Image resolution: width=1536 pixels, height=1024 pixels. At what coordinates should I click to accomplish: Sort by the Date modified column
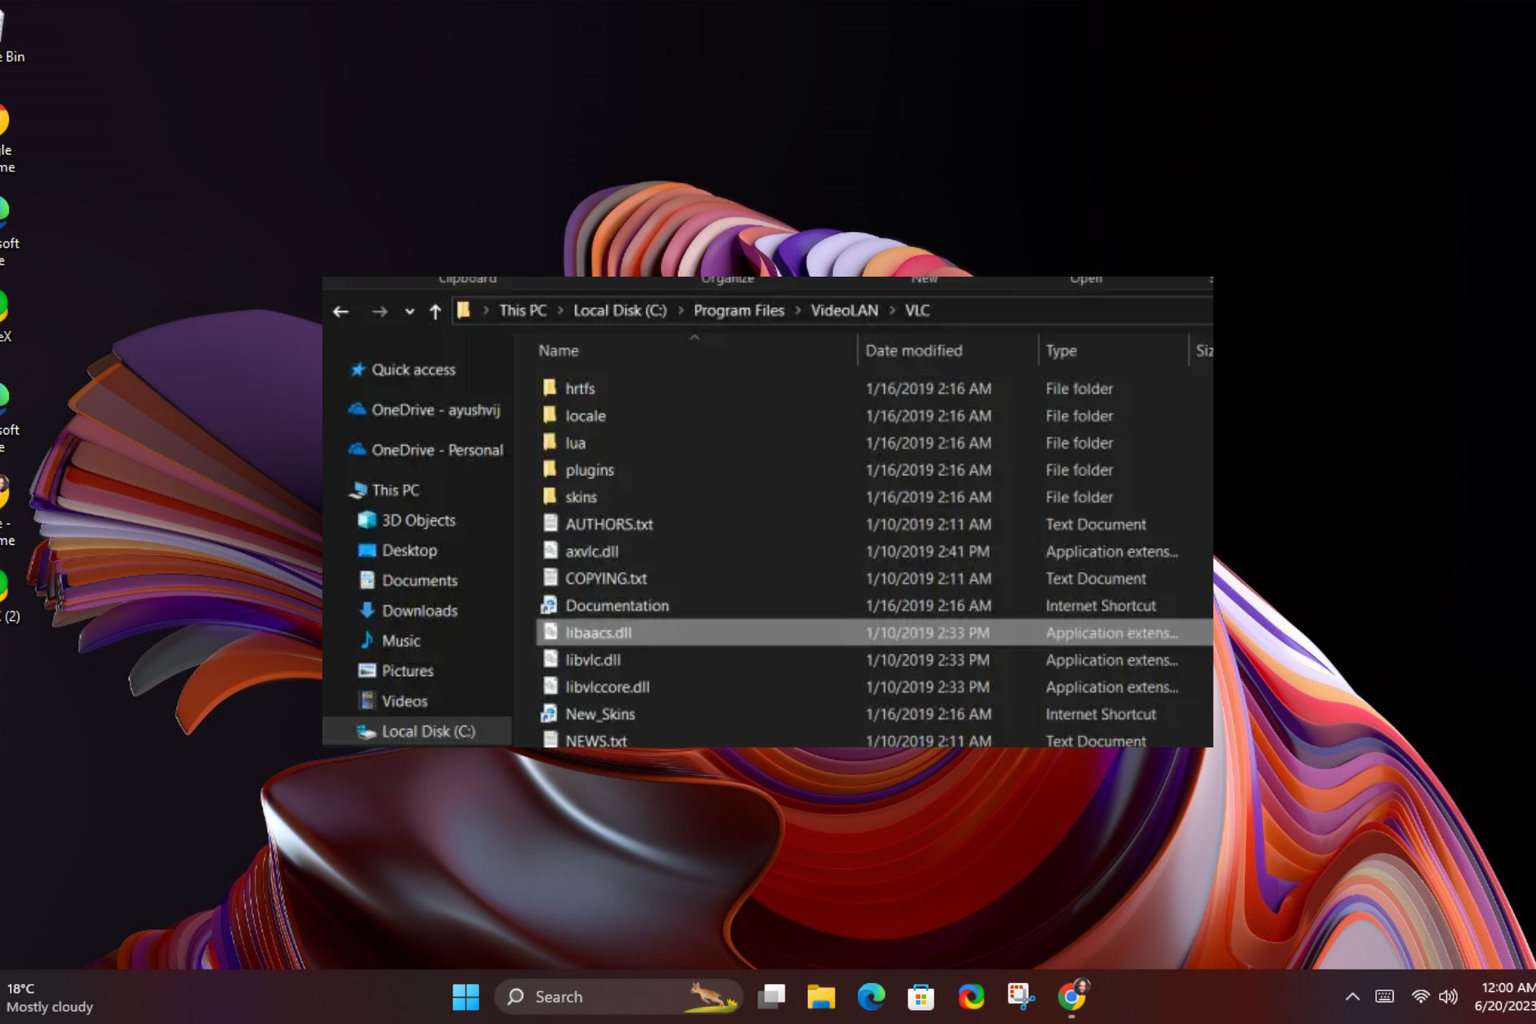913,350
